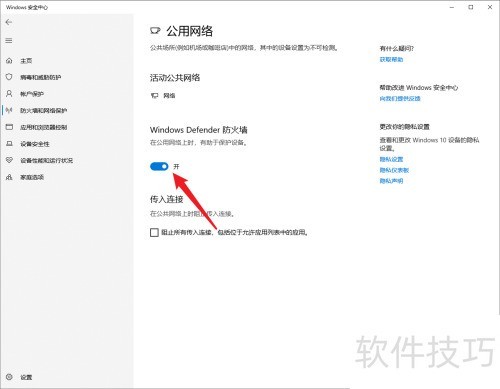Open the 隐私仪表板 link
The width and height of the screenshot is (500, 389).
click(x=394, y=170)
